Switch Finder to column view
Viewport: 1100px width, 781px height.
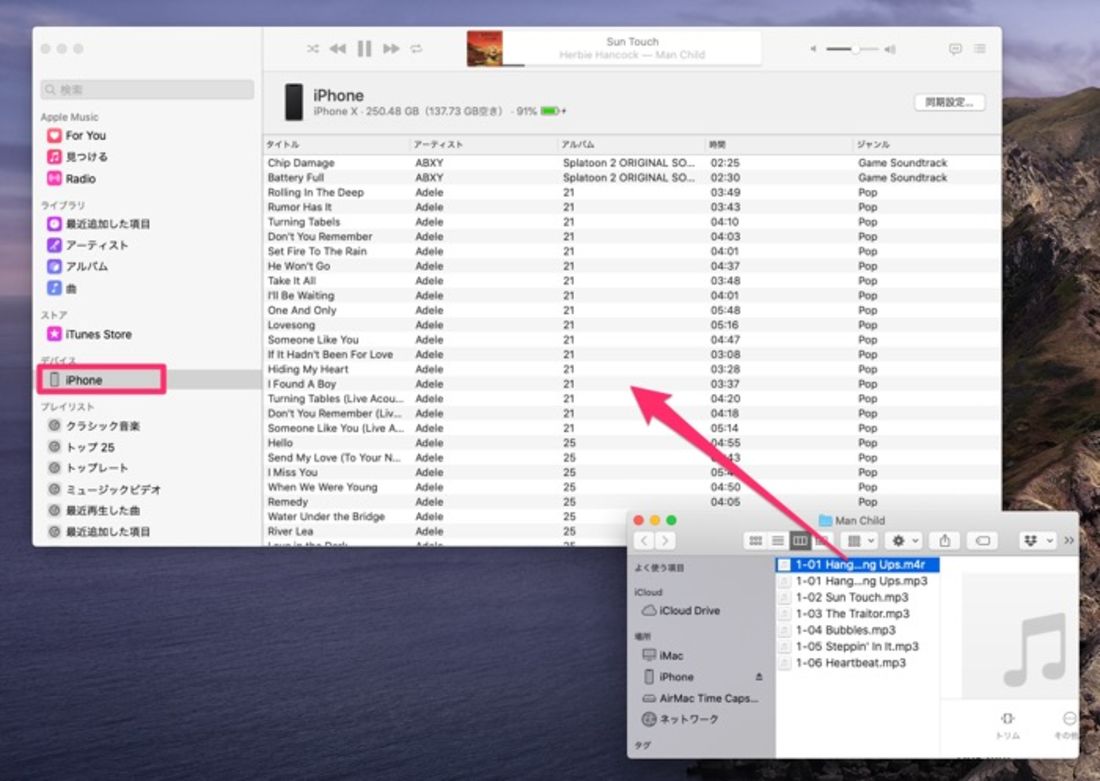pyautogui.click(x=799, y=540)
